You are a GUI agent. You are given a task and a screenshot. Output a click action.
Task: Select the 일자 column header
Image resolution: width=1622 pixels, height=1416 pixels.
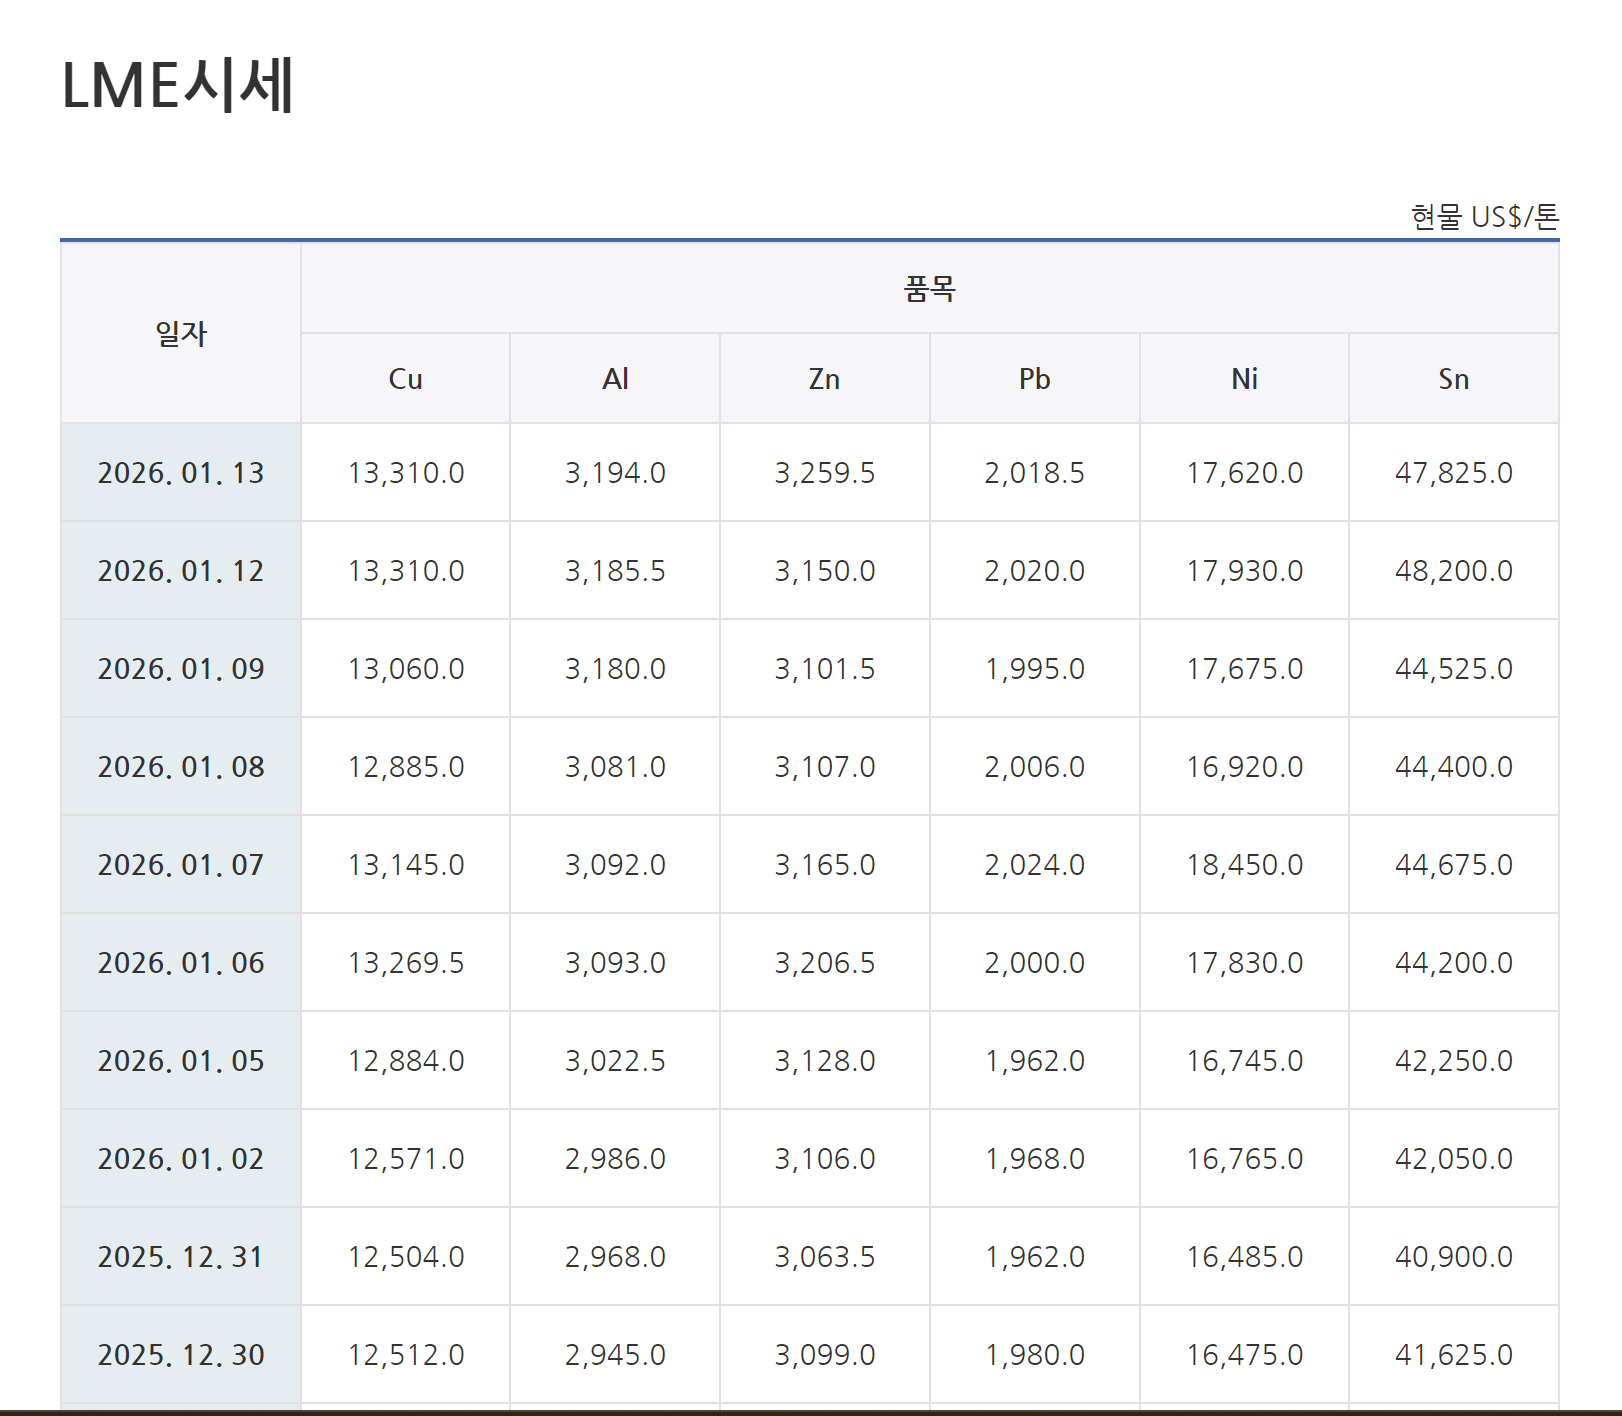pos(181,334)
